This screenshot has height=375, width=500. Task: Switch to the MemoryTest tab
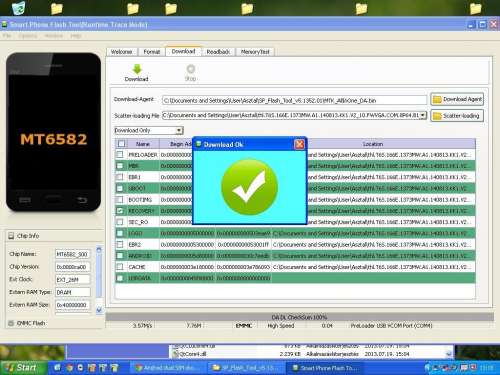pyautogui.click(x=255, y=52)
